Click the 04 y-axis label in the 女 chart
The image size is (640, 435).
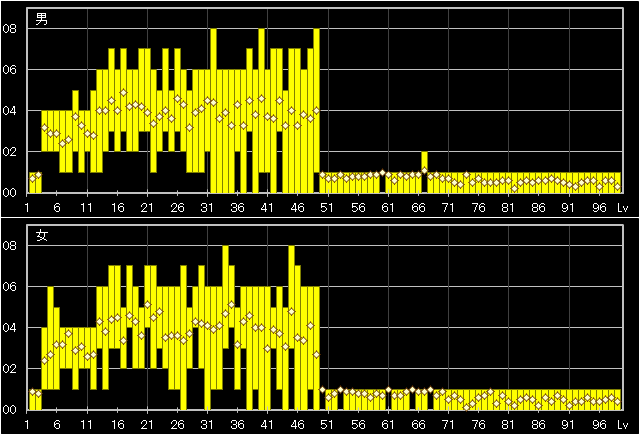point(9,328)
